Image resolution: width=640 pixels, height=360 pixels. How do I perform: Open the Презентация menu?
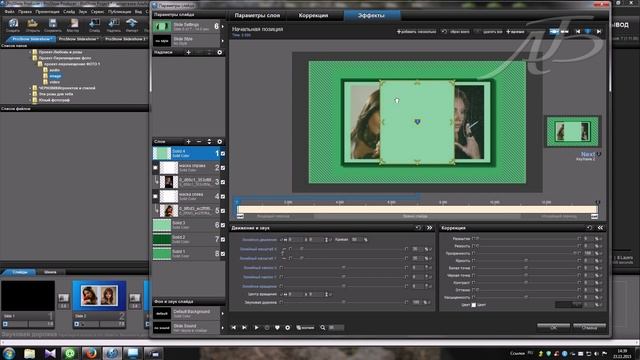(47, 12)
